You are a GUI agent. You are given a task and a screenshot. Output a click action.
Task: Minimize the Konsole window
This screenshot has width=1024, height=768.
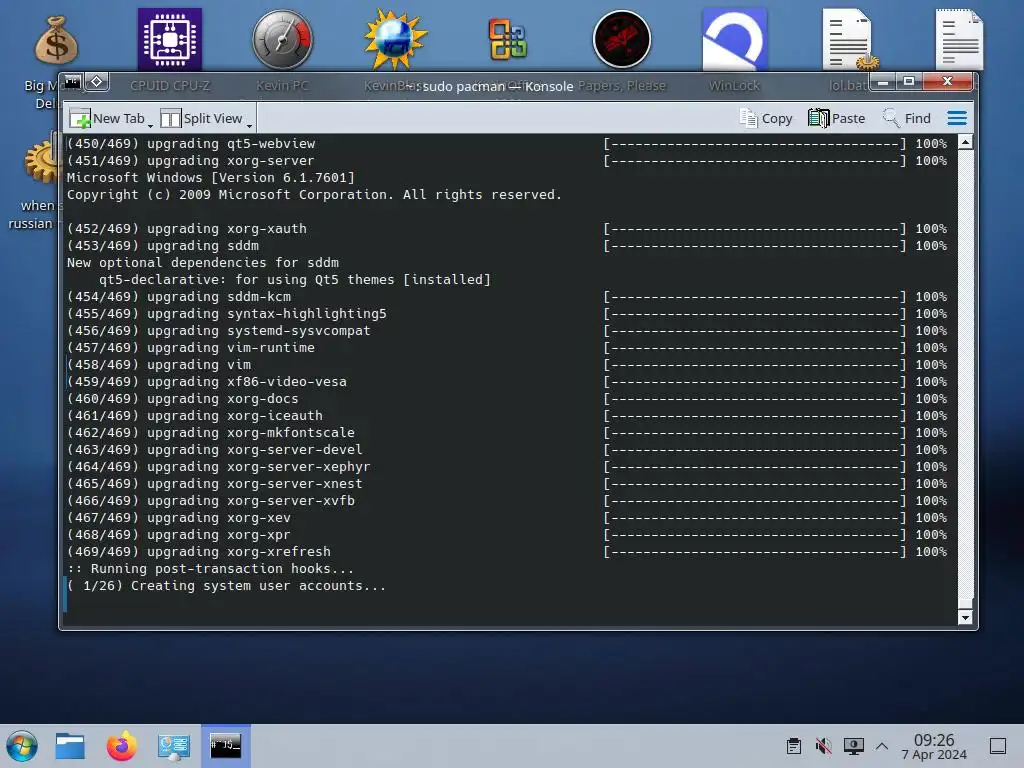[x=884, y=82]
